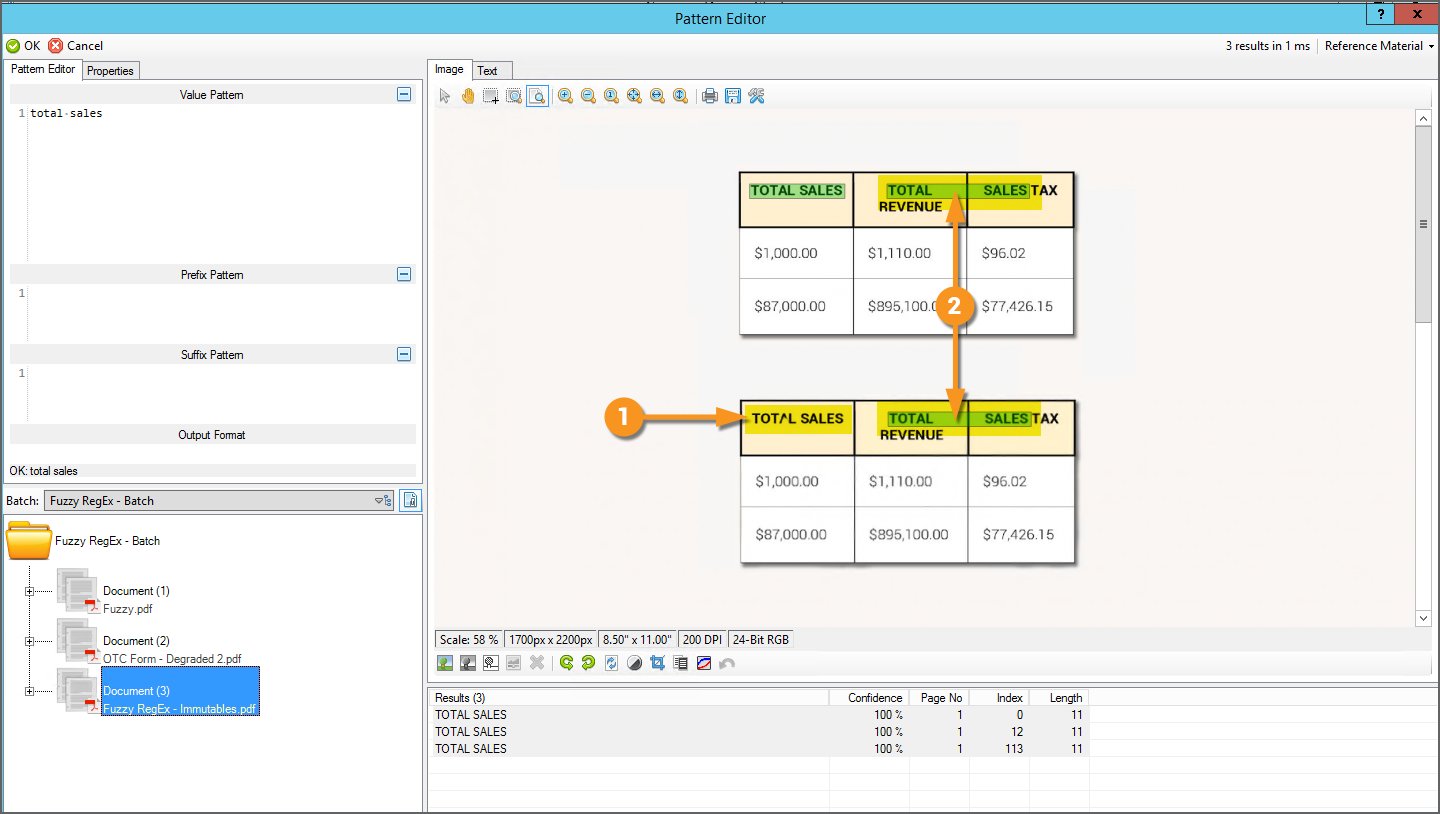Click the crop image icon

click(657, 663)
